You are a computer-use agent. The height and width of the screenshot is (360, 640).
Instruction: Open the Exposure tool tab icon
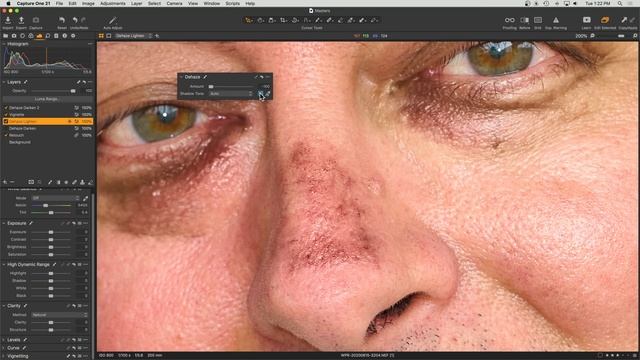39,36
